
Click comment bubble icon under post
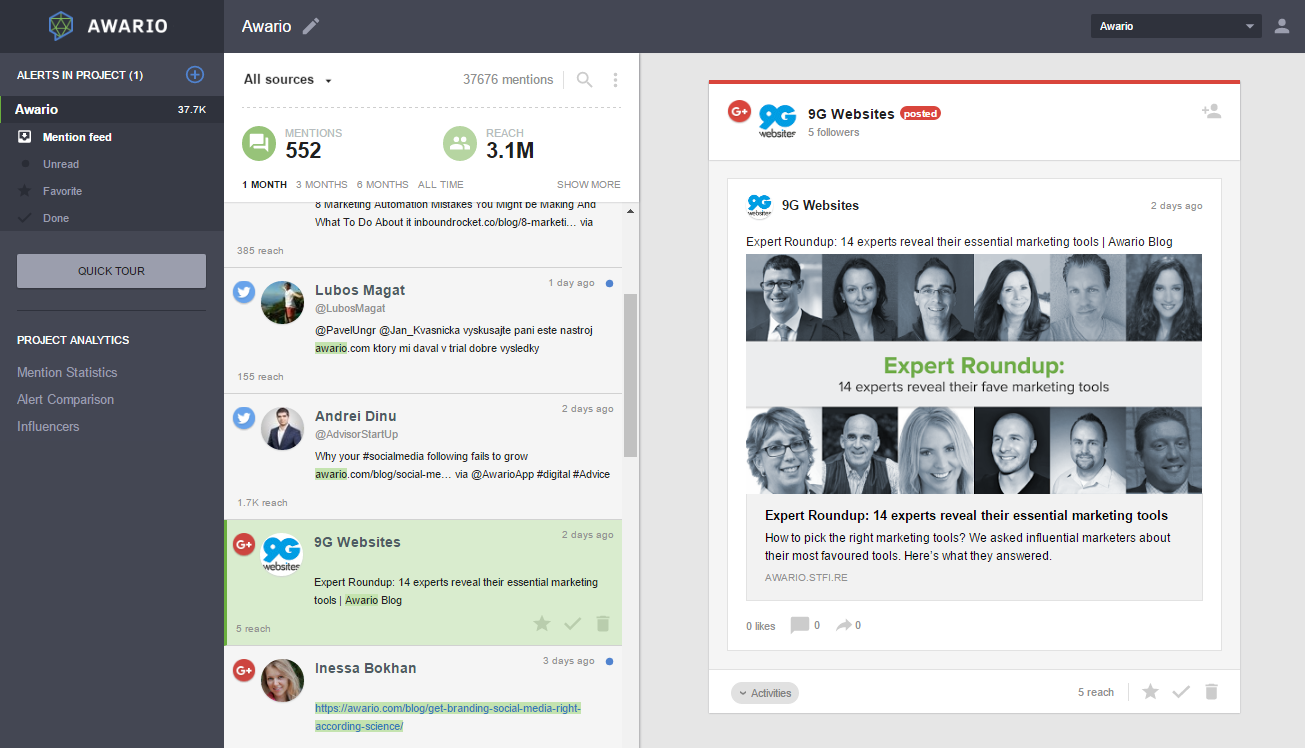pyautogui.click(x=799, y=625)
